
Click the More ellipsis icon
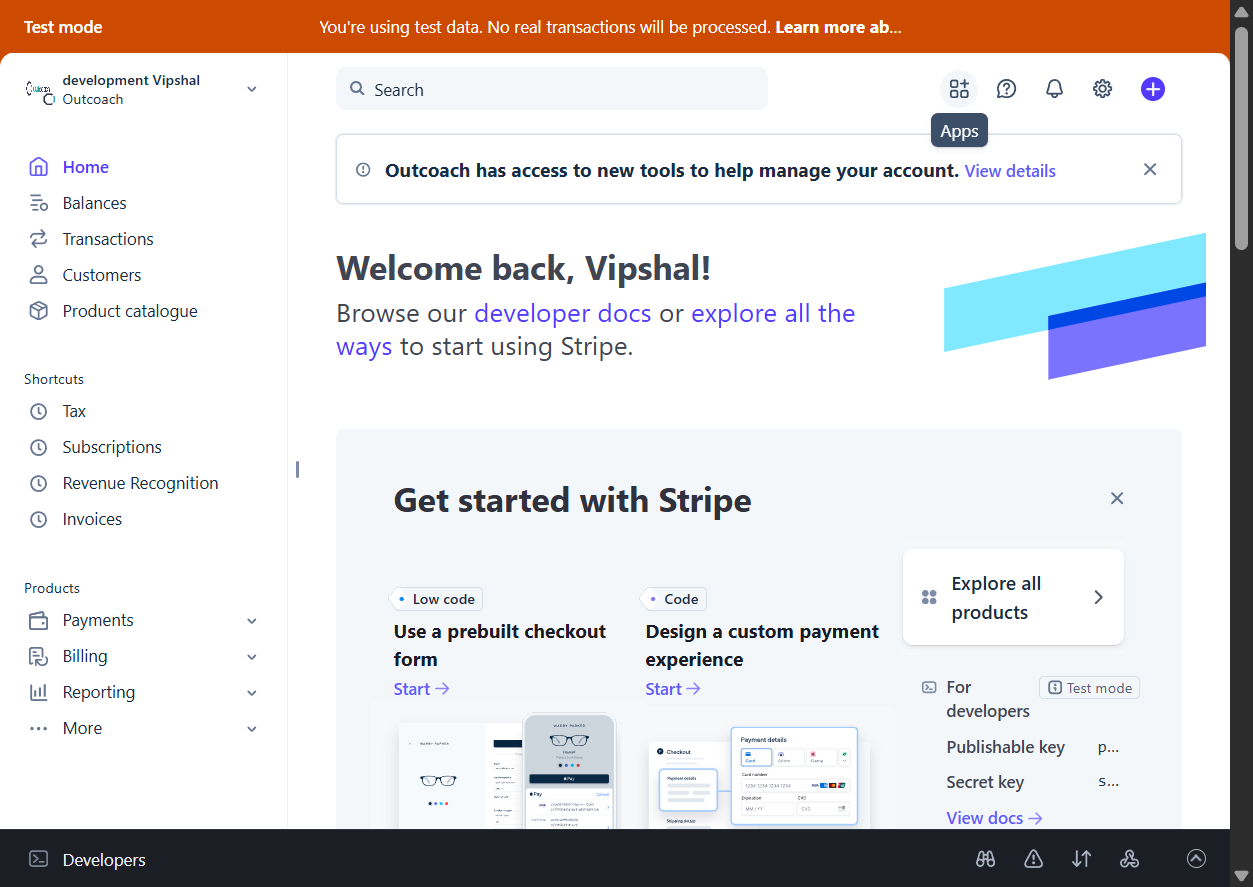[38, 728]
